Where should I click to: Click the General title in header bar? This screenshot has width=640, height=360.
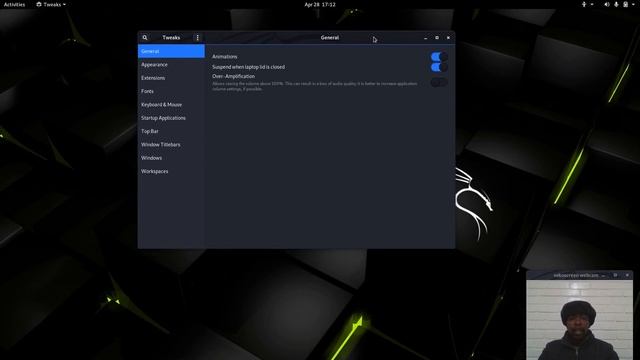pos(330,38)
